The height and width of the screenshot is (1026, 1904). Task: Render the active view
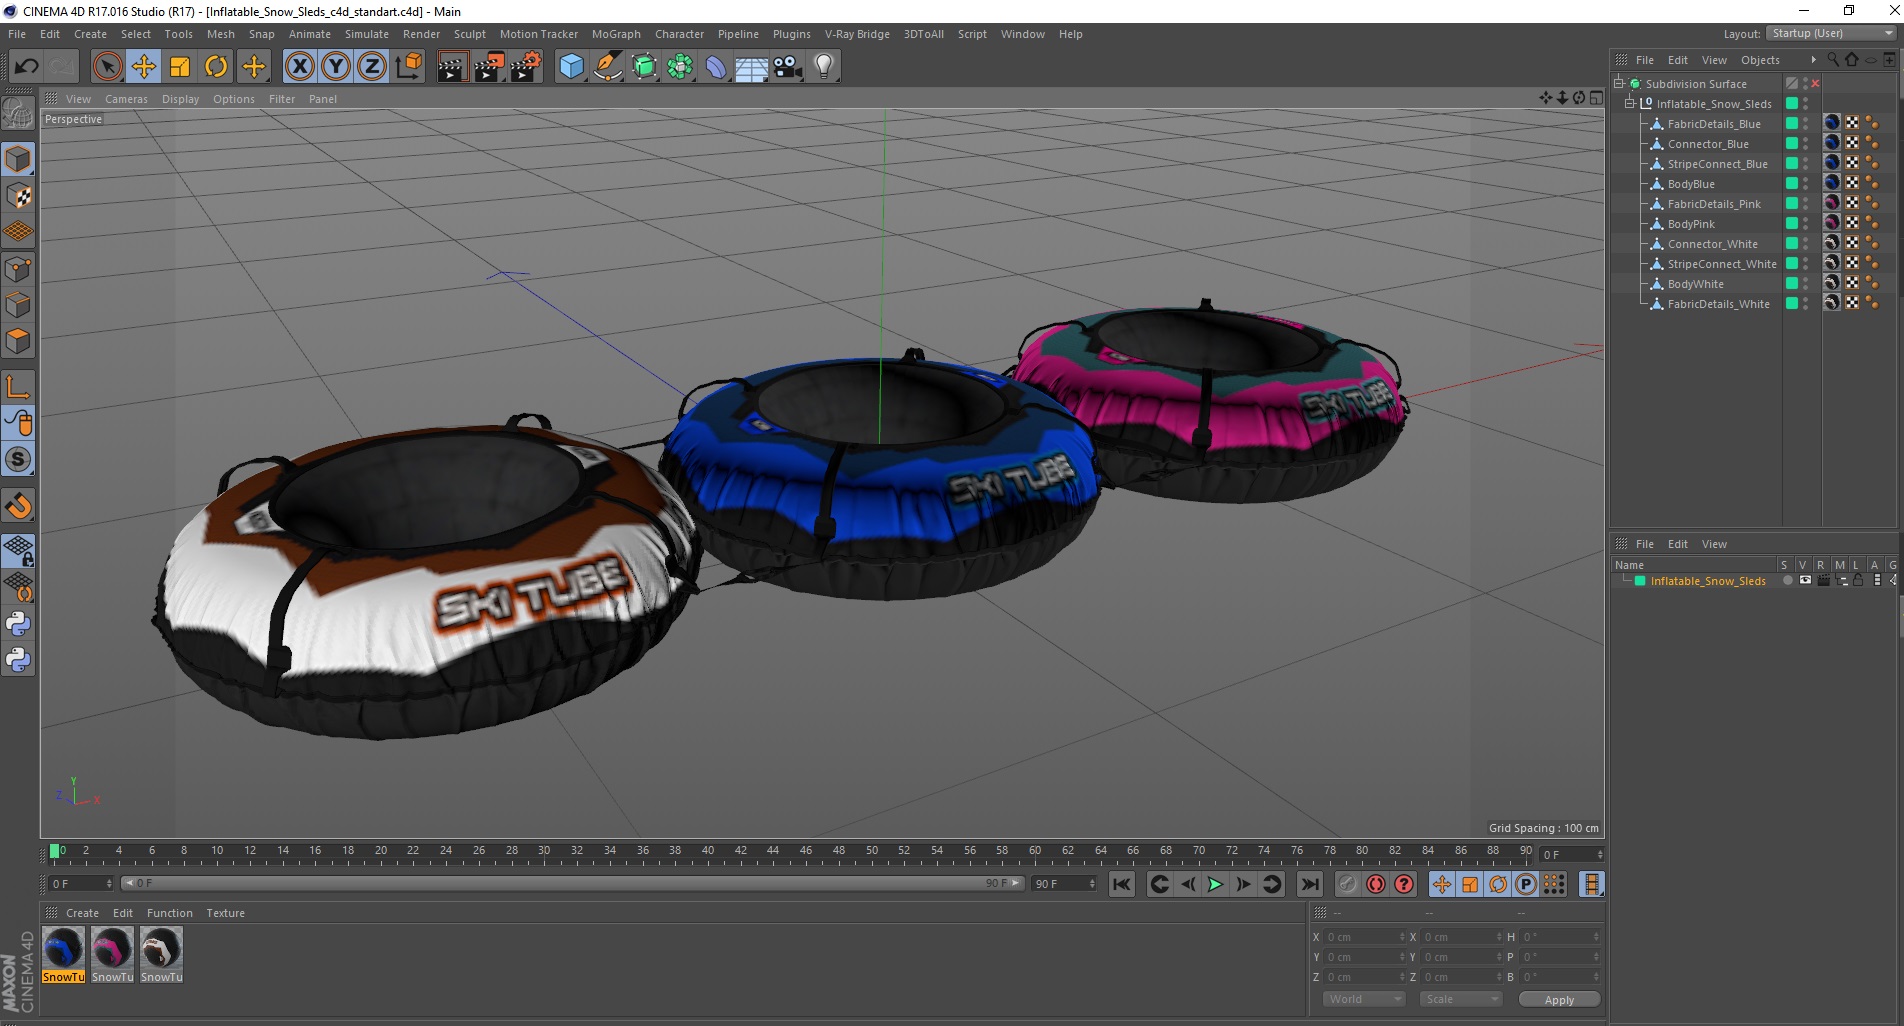point(452,67)
